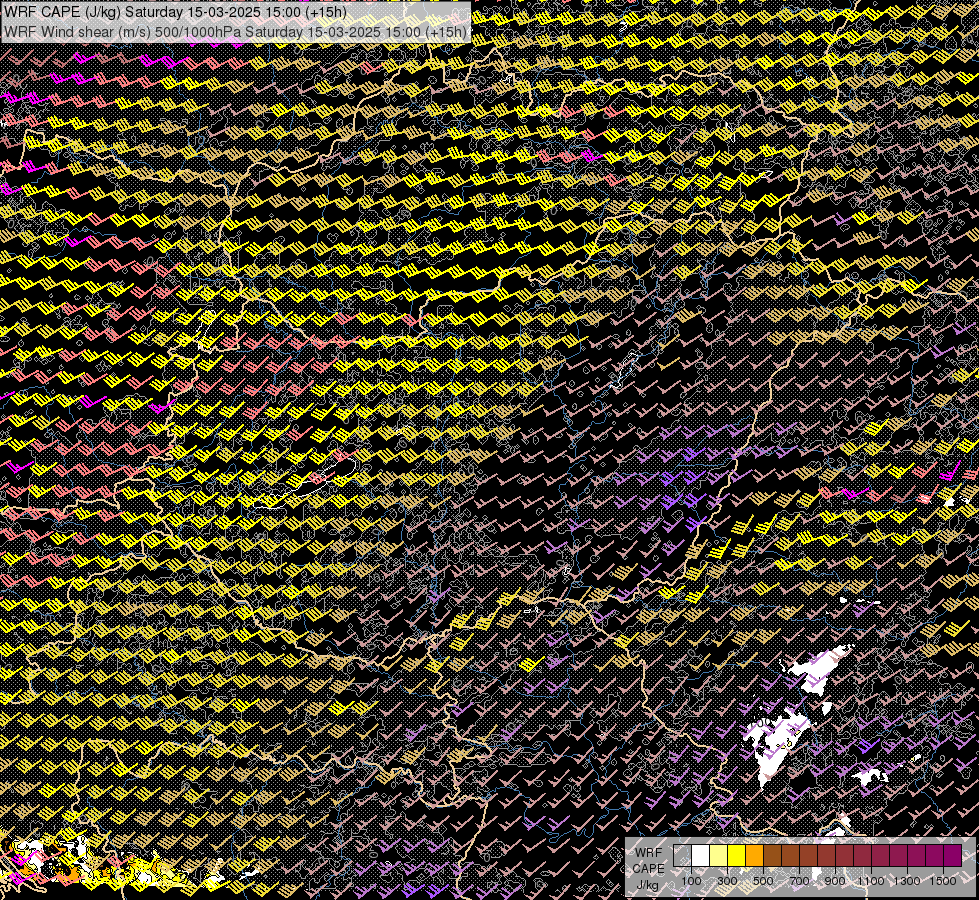Image resolution: width=979 pixels, height=900 pixels.
Task: Click the 900 legend tick label
Action: [835, 881]
